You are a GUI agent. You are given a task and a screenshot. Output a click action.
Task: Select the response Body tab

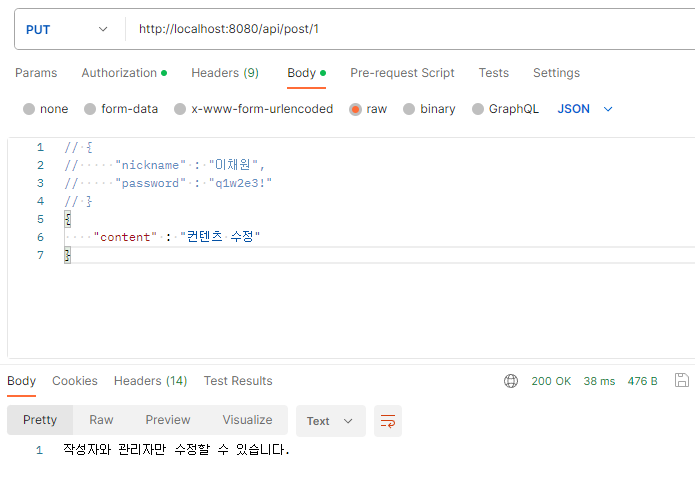point(21,381)
